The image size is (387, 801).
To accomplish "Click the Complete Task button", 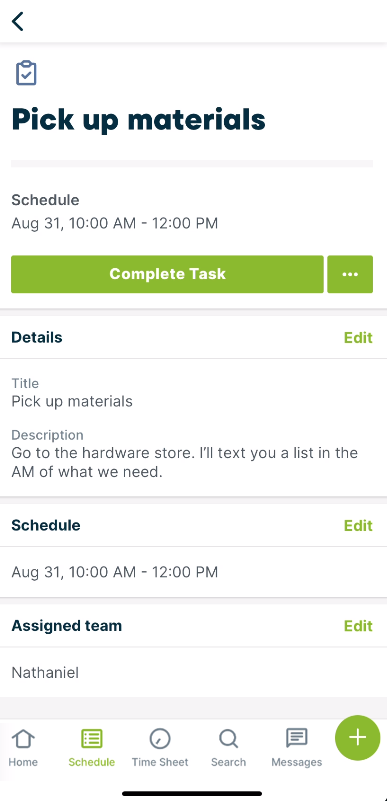I will pyautogui.click(x=167, y=274).
